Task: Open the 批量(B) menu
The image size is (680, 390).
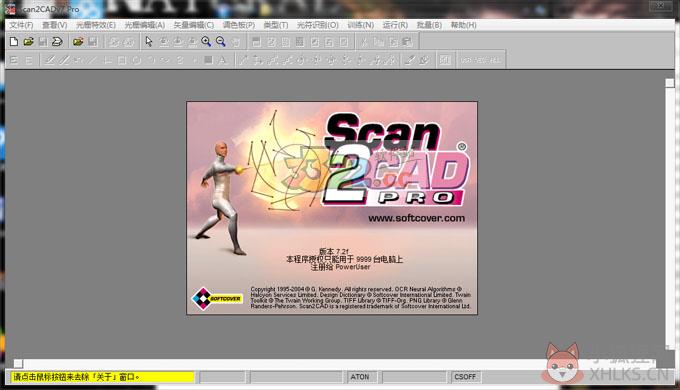Action: pyautogui.click(x=429, y=25)
